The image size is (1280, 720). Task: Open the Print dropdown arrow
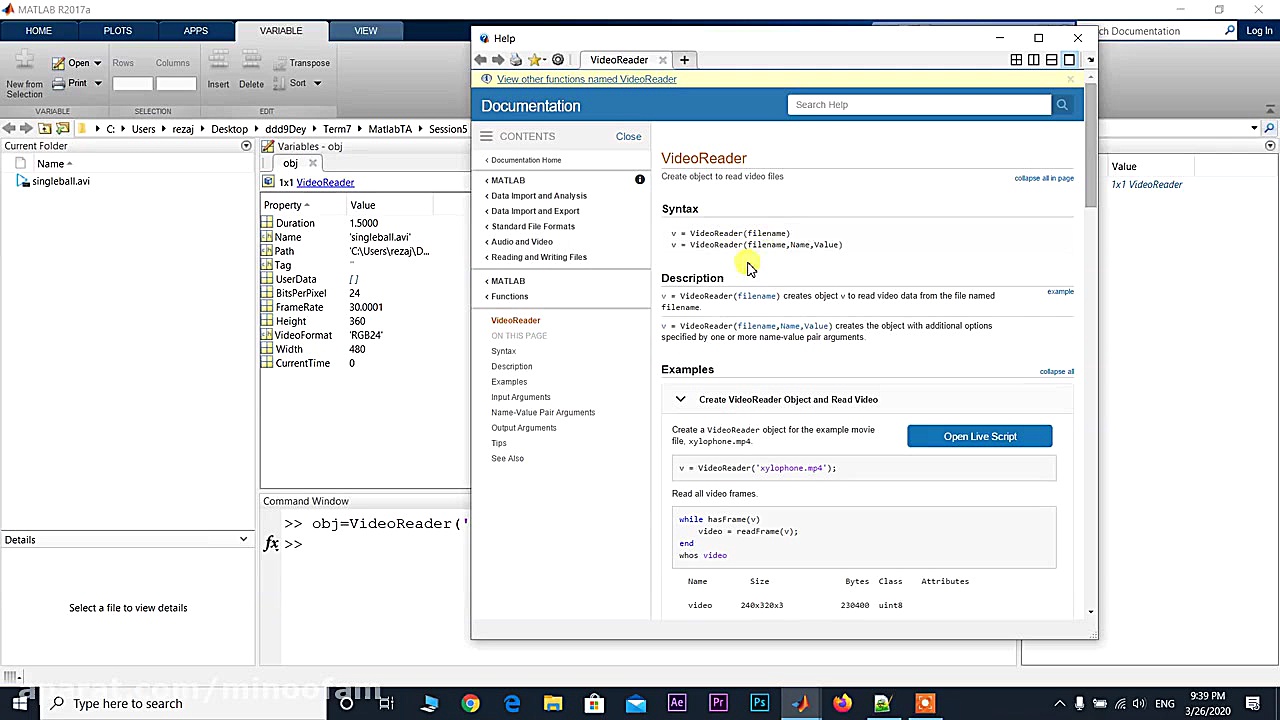(x=98, y=83)
